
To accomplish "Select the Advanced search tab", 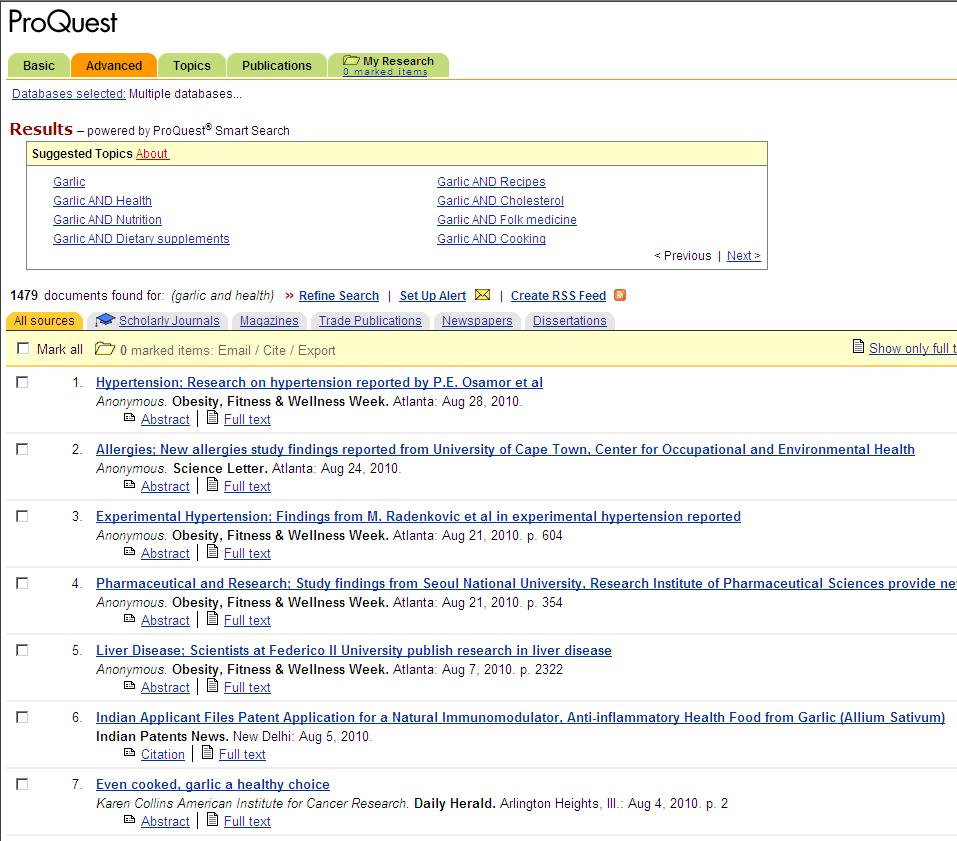I will (114, 65).
